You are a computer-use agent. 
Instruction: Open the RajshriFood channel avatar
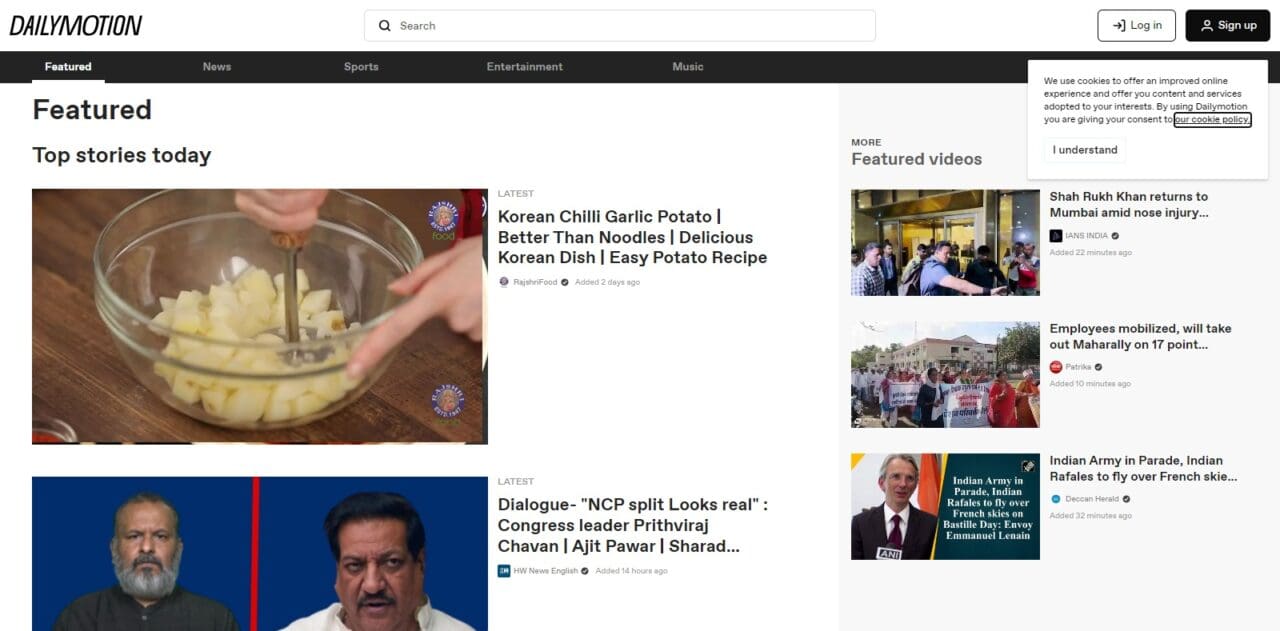pos(504,282)
